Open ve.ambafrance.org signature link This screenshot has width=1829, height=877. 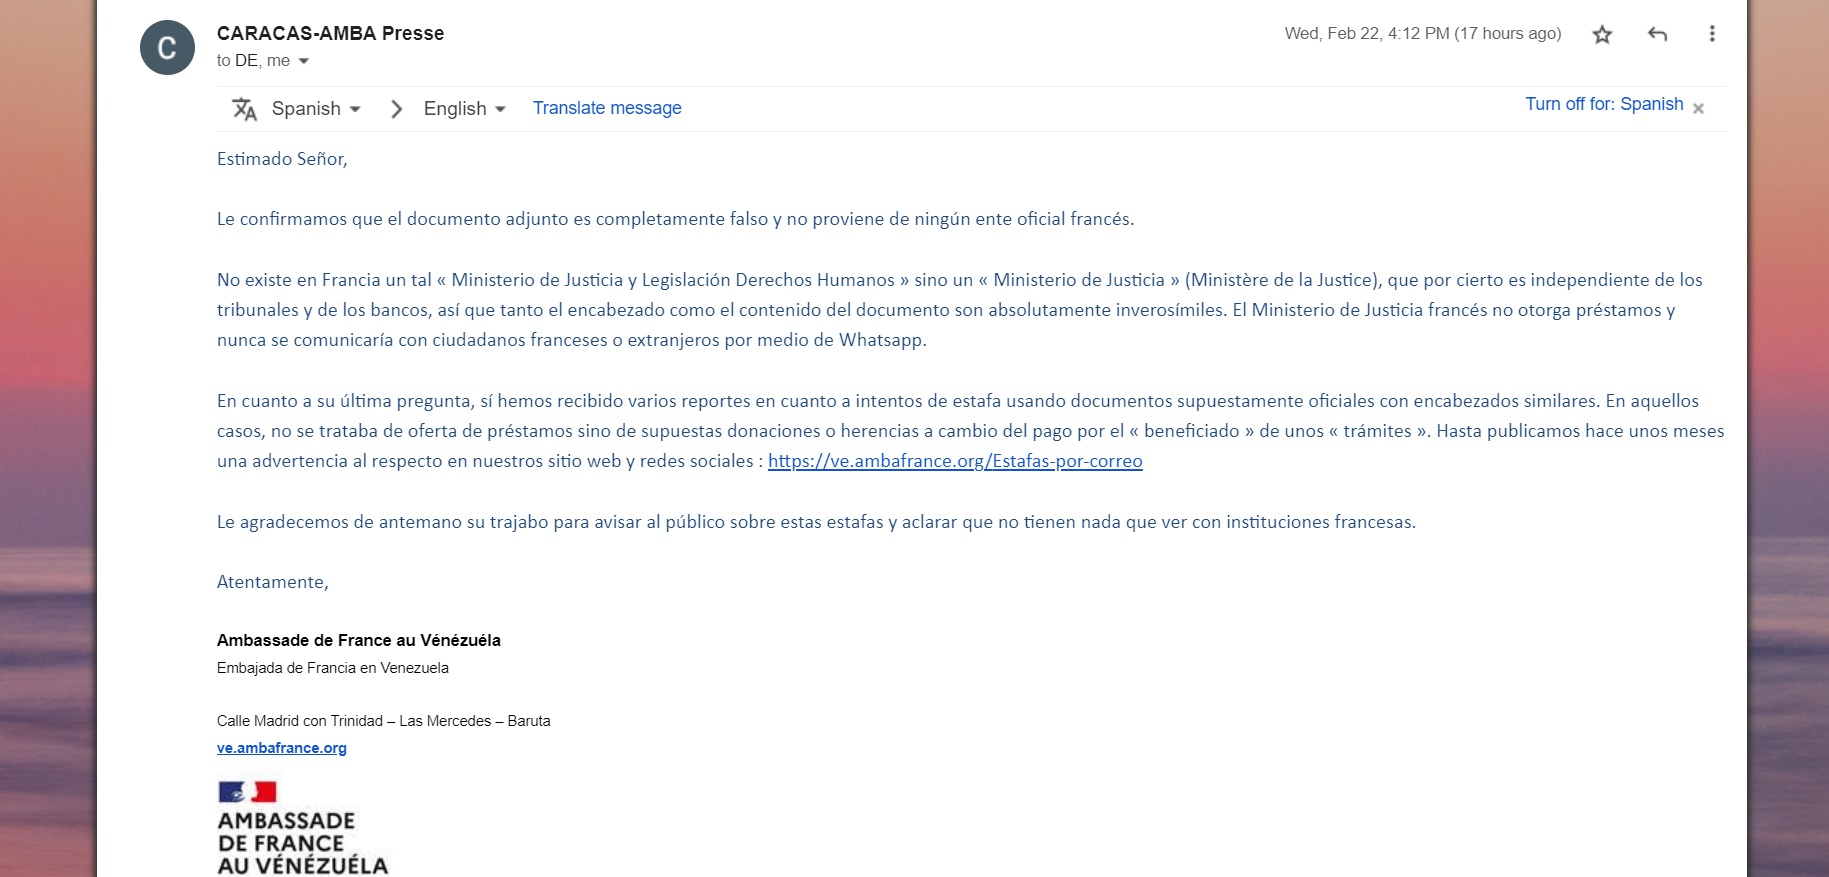[282, 748]
